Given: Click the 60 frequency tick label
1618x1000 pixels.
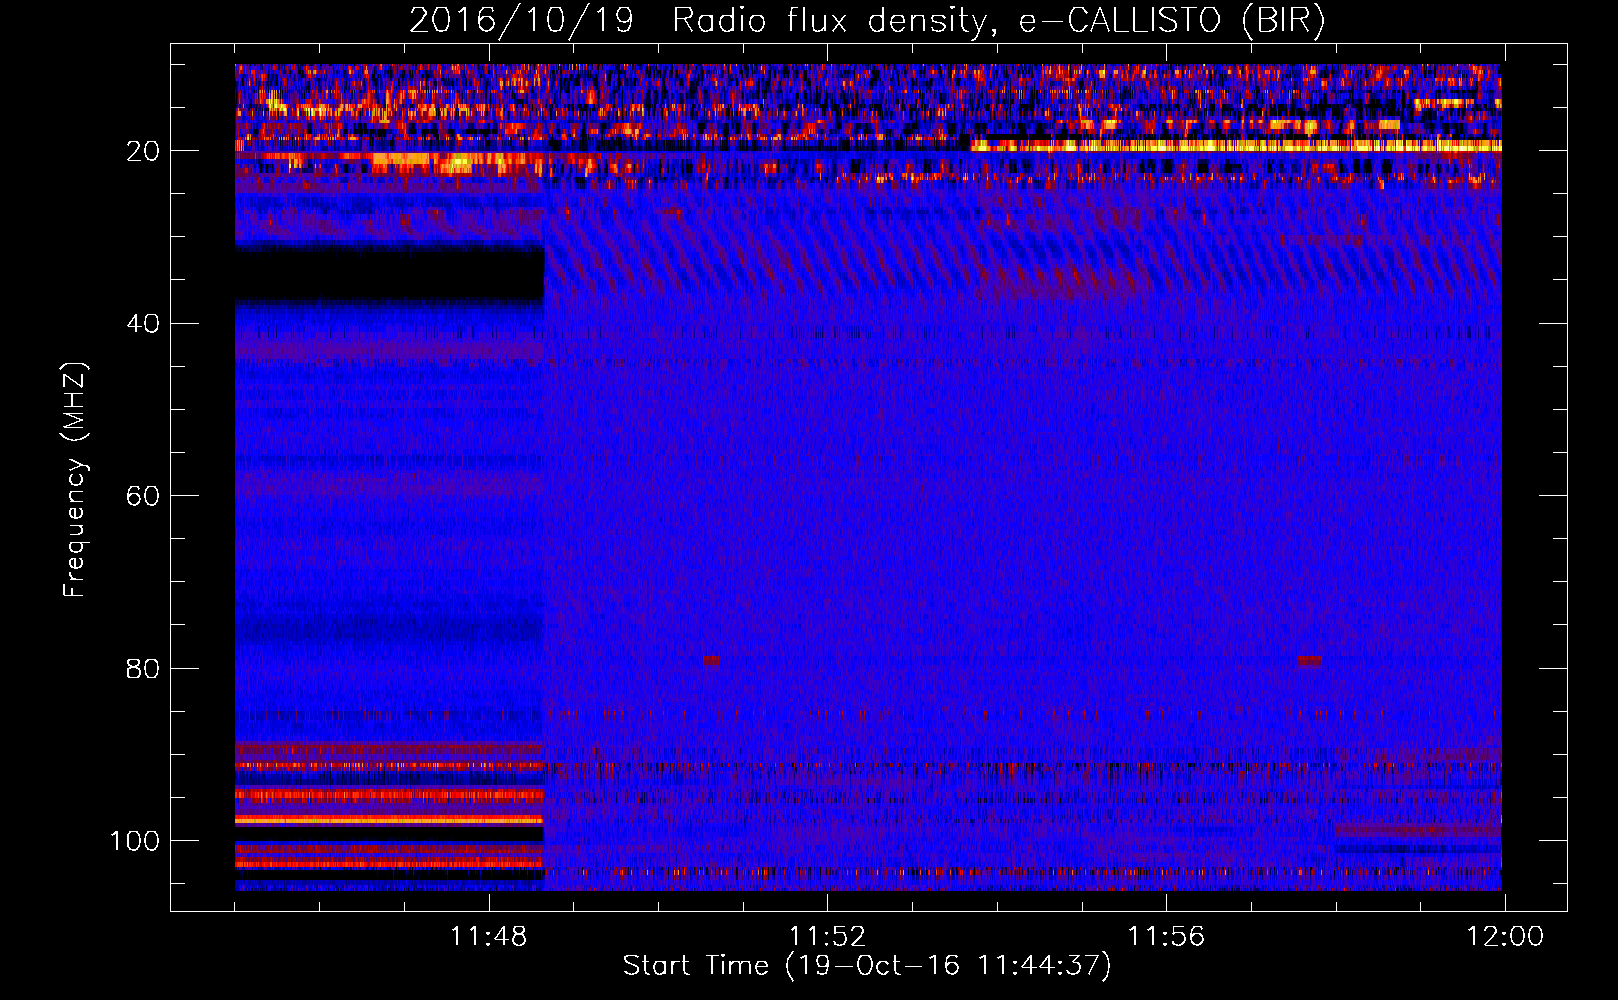Looking at the screenshot, I should click(143, 496).
